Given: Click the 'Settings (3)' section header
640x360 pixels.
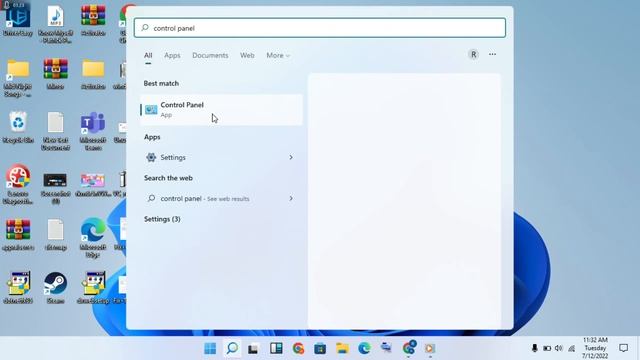Looking at the screenshot, I should point(162,219).
